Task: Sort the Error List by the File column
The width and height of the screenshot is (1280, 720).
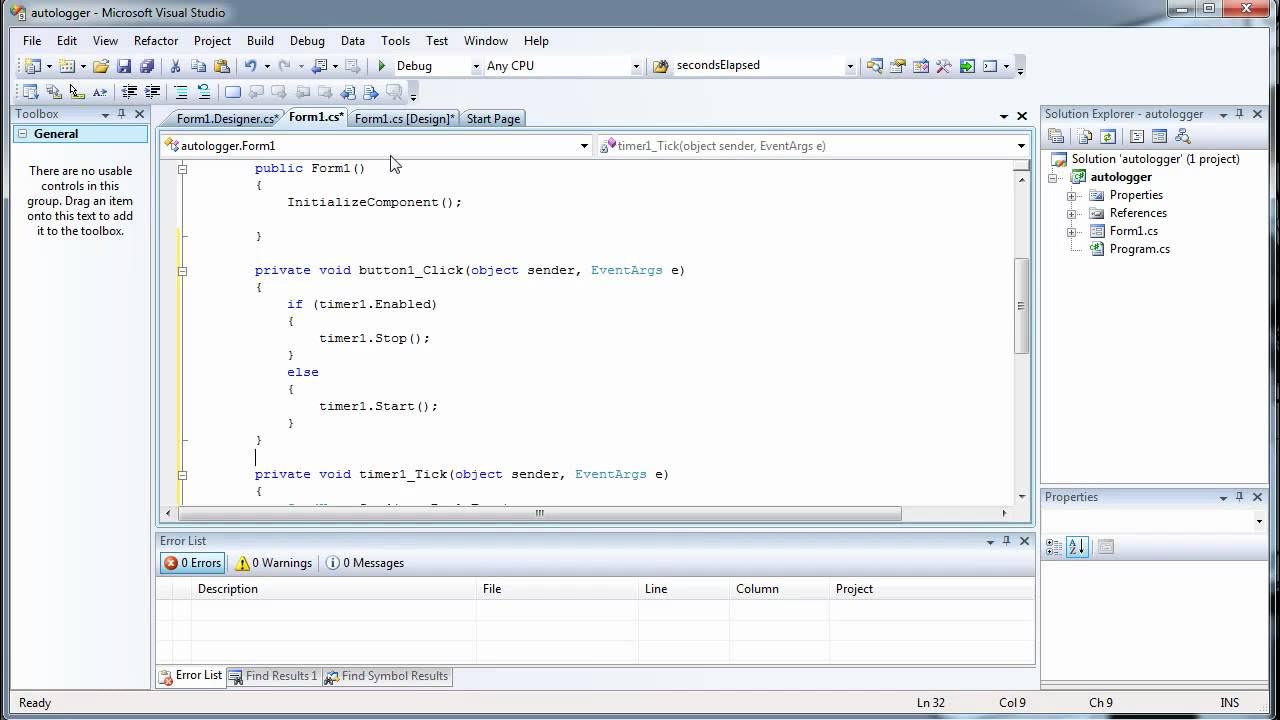Action: [x=557, y=589]
